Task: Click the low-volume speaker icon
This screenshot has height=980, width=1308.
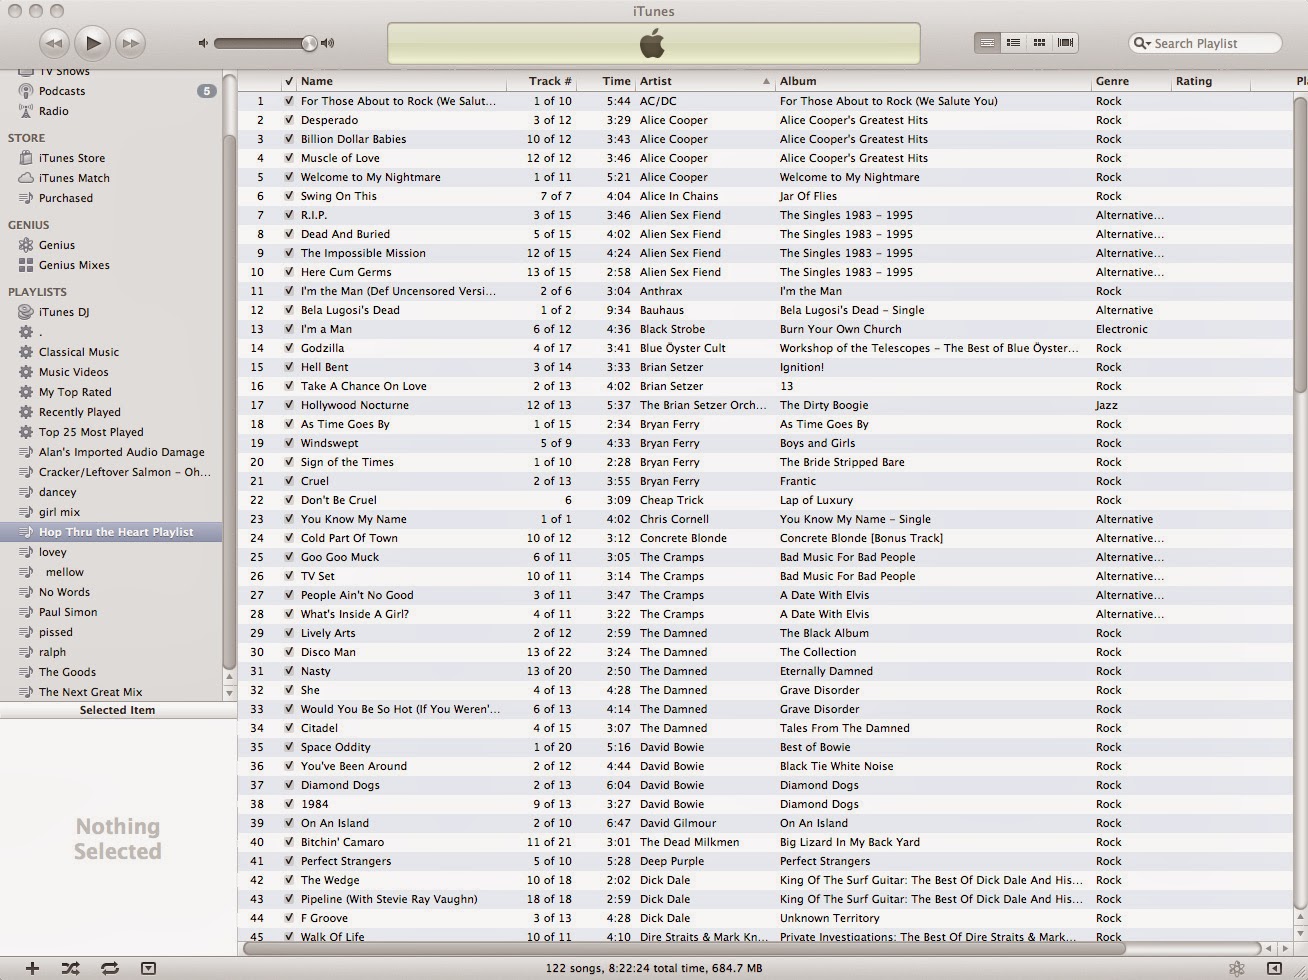Action: click(x=203, y=43)
